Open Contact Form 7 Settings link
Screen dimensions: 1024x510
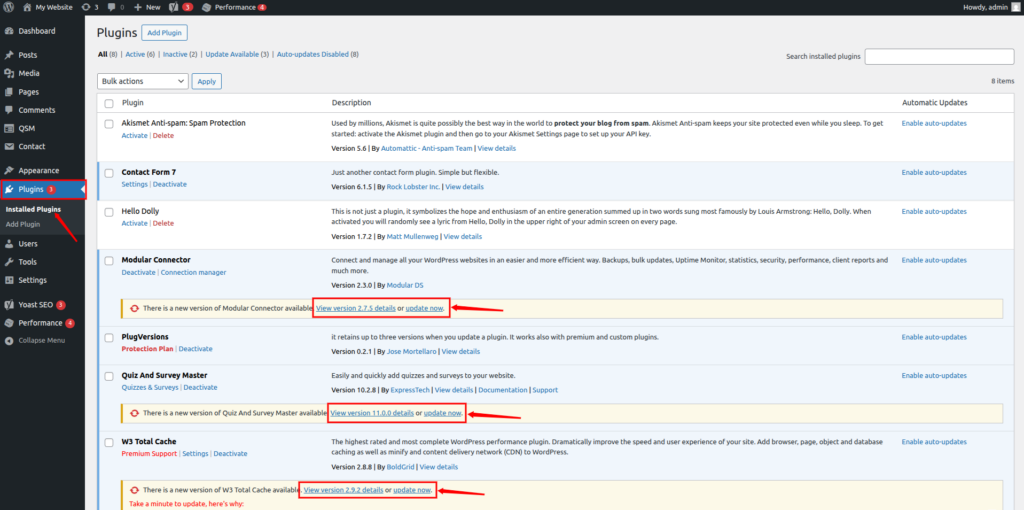coord(135,184)
